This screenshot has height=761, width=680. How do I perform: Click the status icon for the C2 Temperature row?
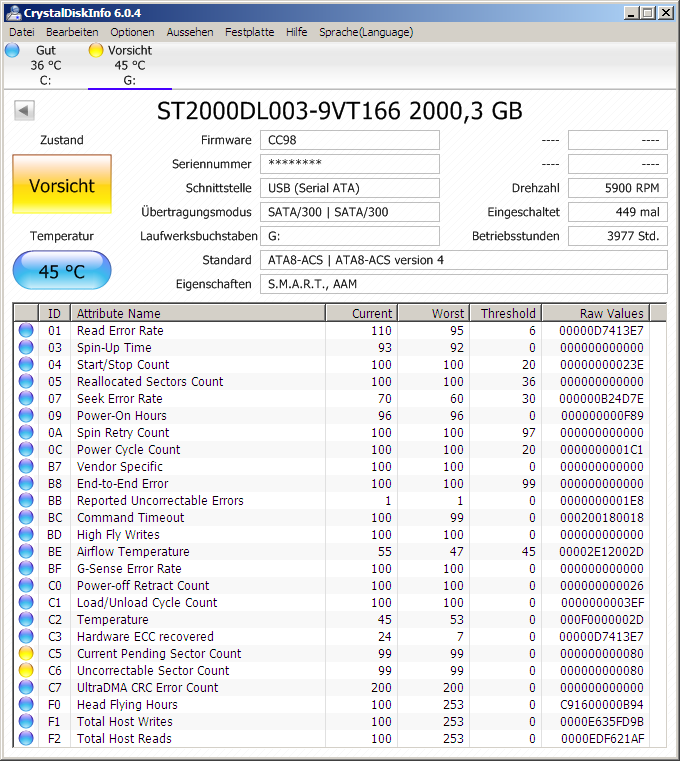click(x=26, y=619)
